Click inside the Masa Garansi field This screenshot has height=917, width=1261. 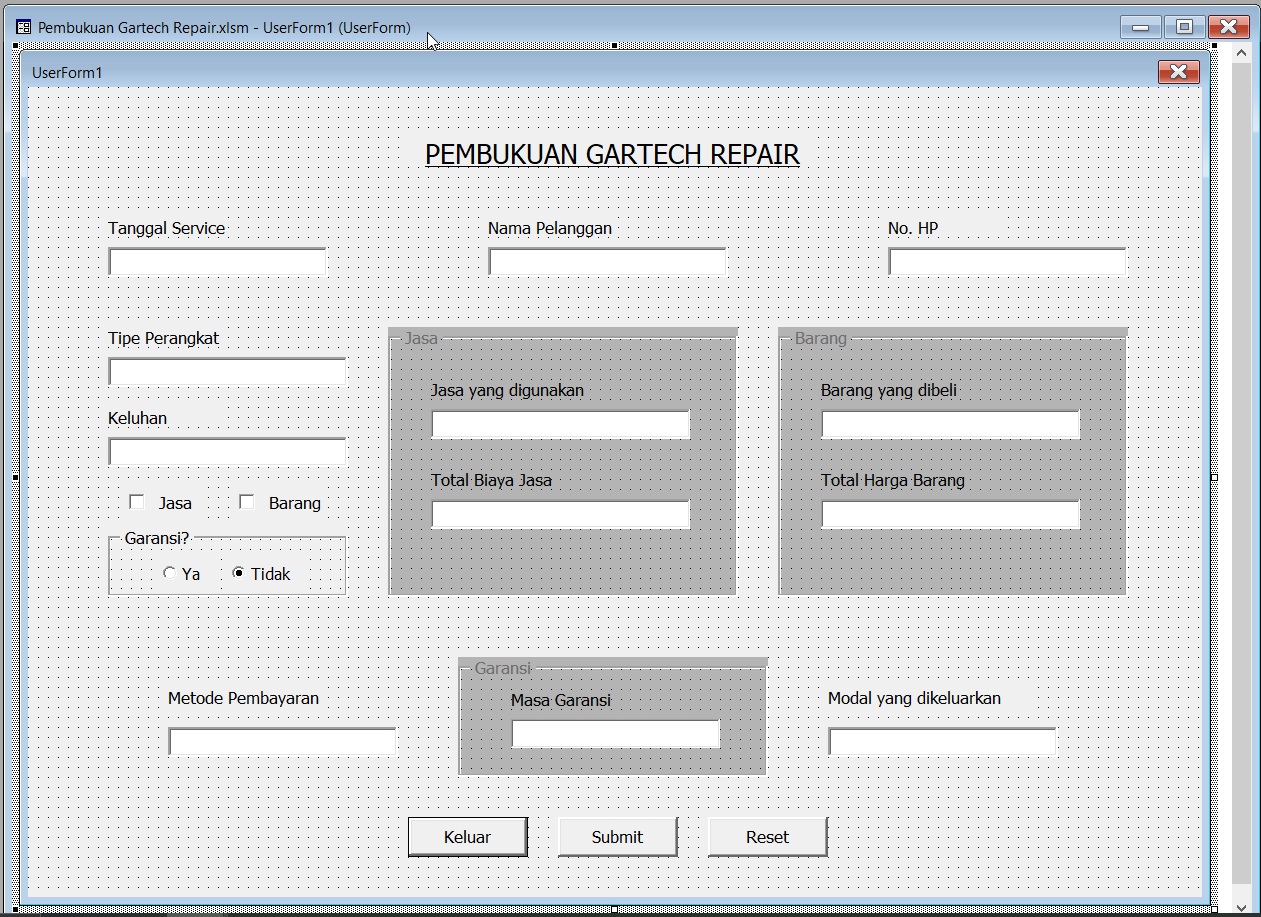point(615,733)
